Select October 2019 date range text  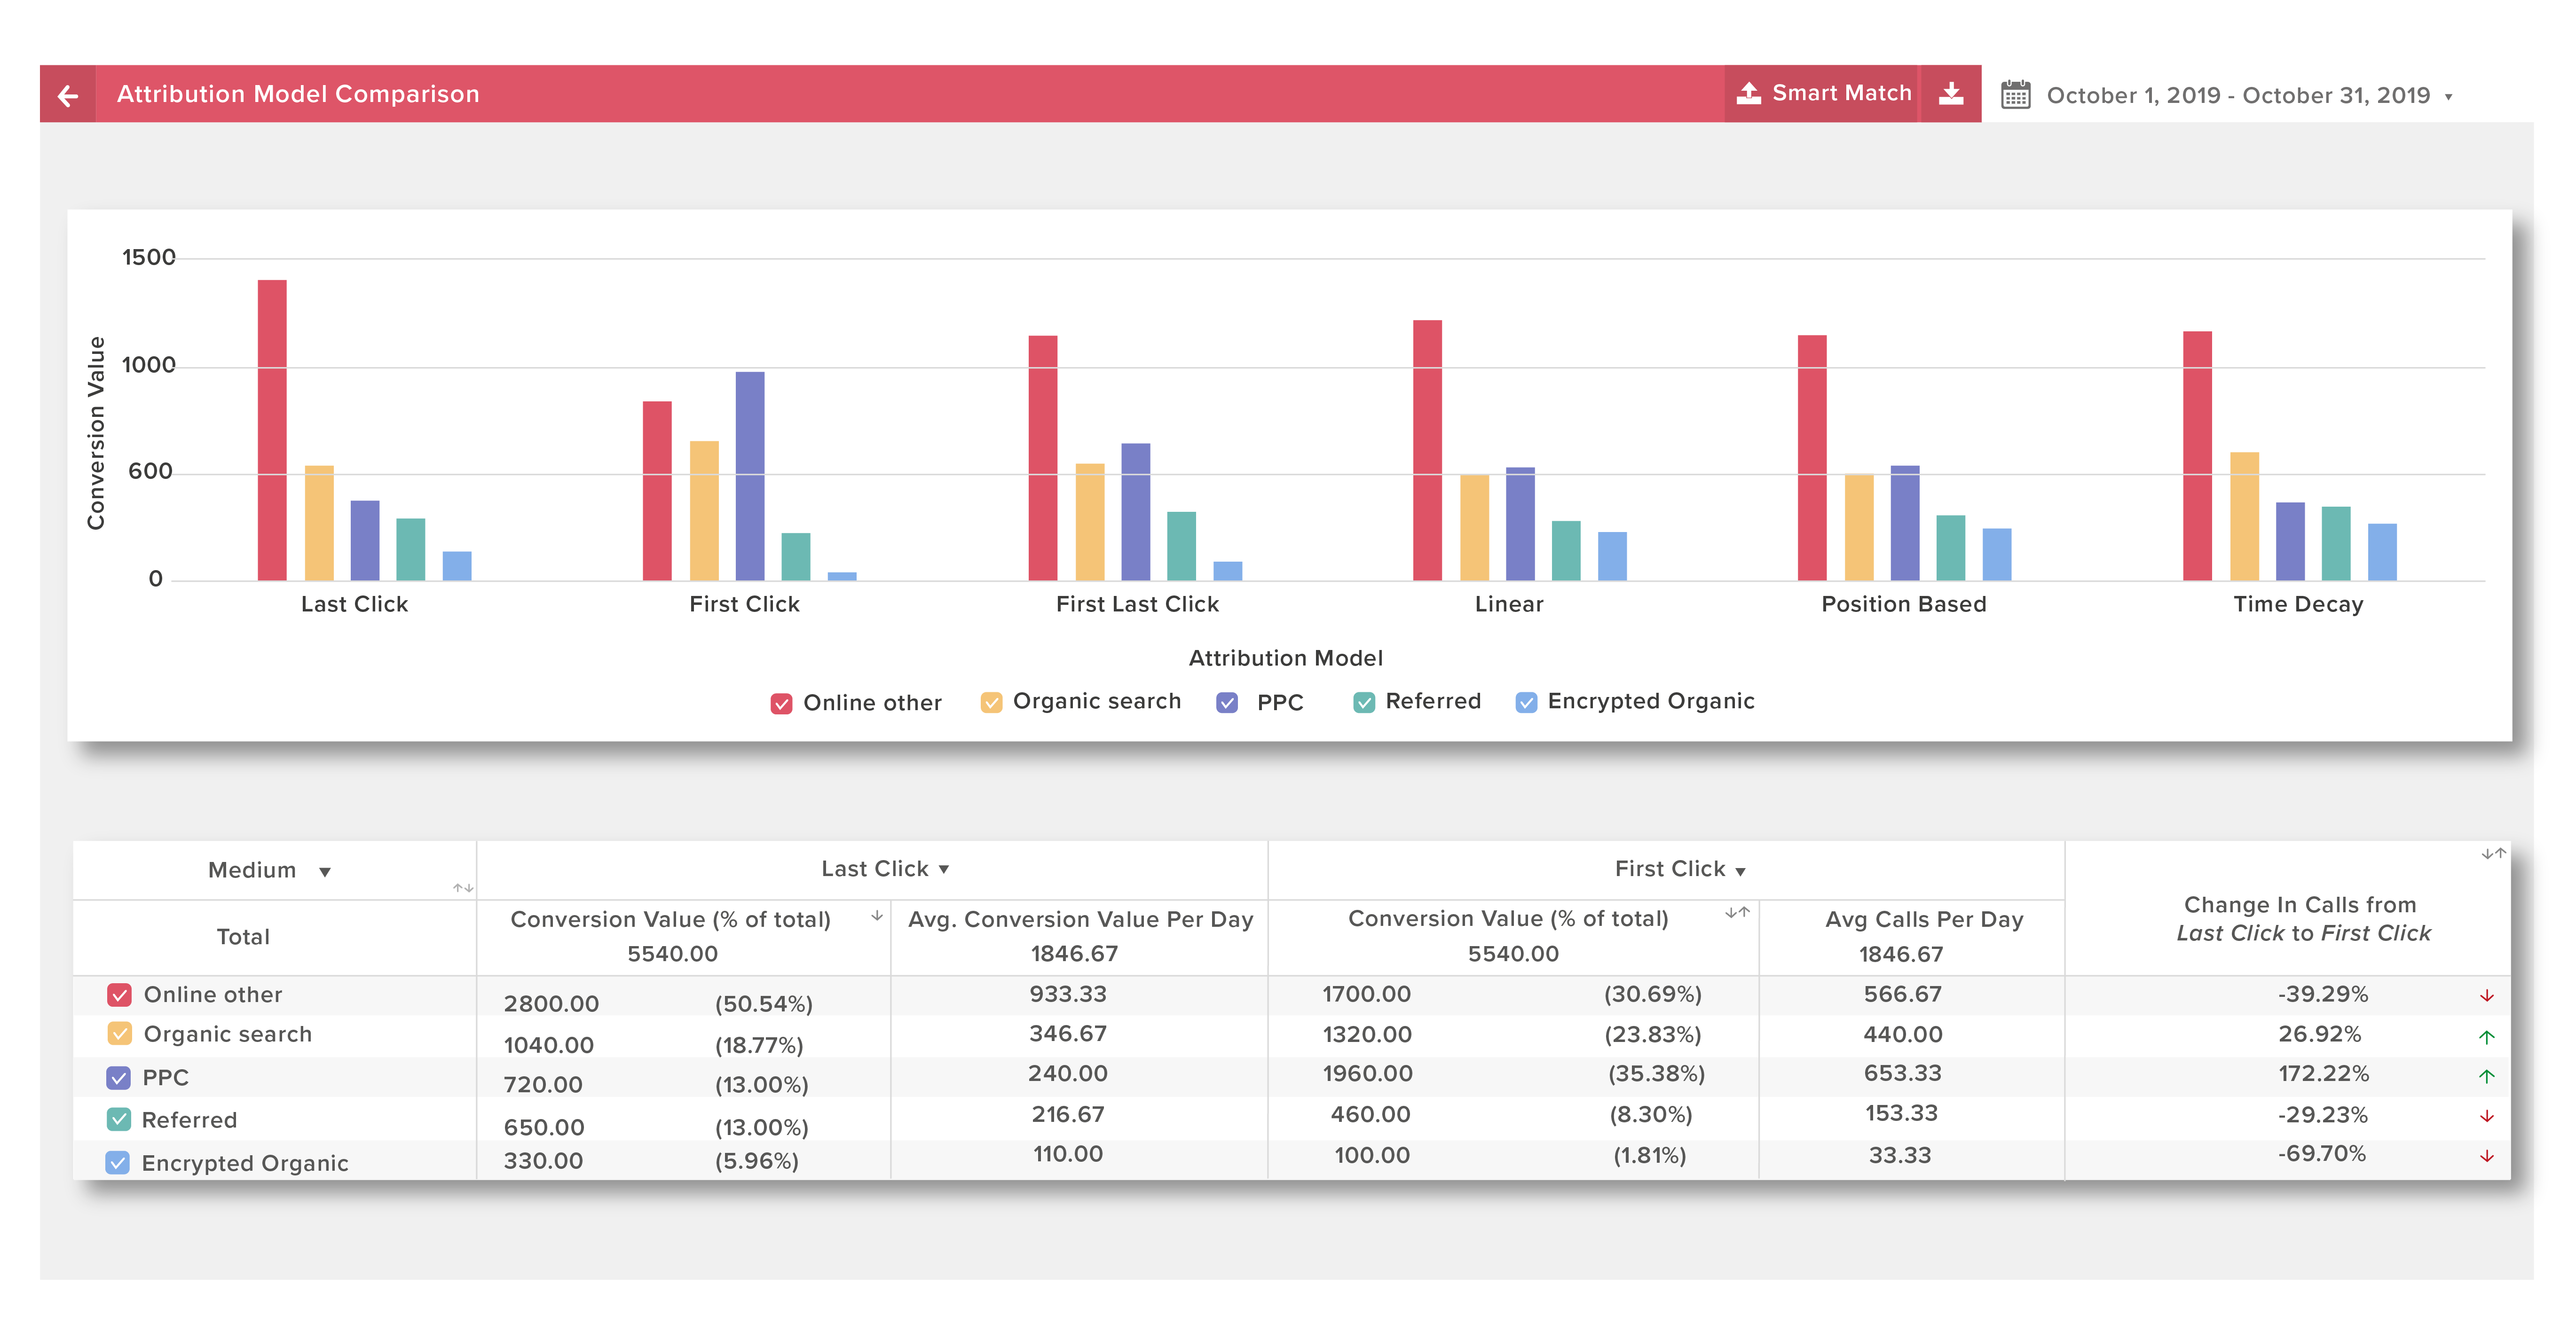2238,96
